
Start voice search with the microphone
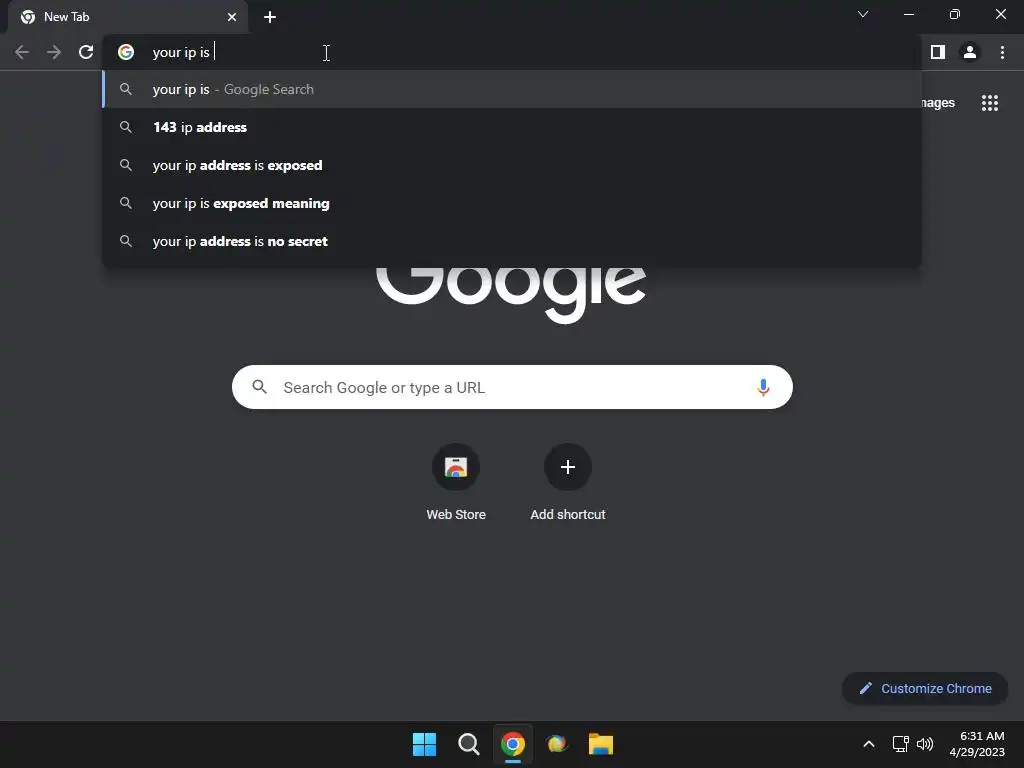click(762, 387)
